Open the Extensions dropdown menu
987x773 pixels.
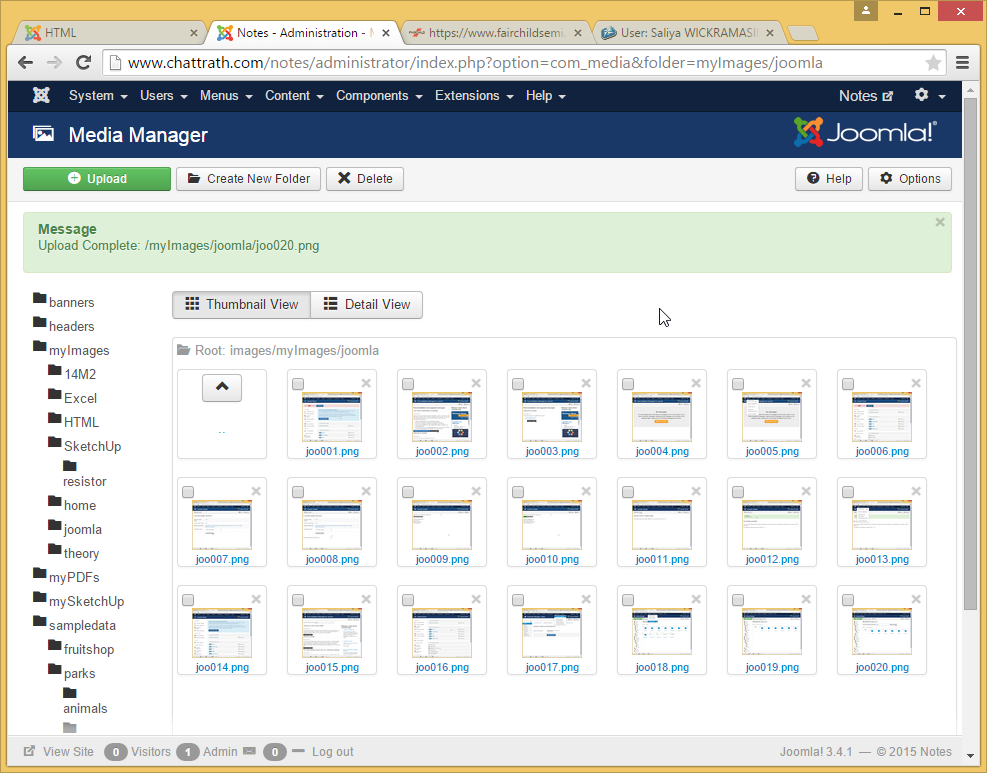tap(473, 96)
